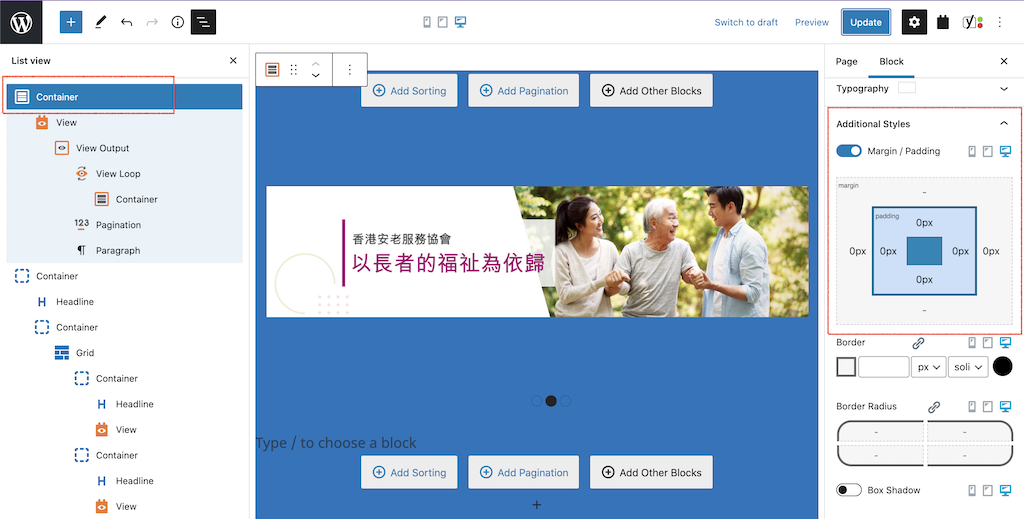This screenshot has width=1024, height=519.
Task: Collapse the Additional Styles section
Action: point(1004,123)
